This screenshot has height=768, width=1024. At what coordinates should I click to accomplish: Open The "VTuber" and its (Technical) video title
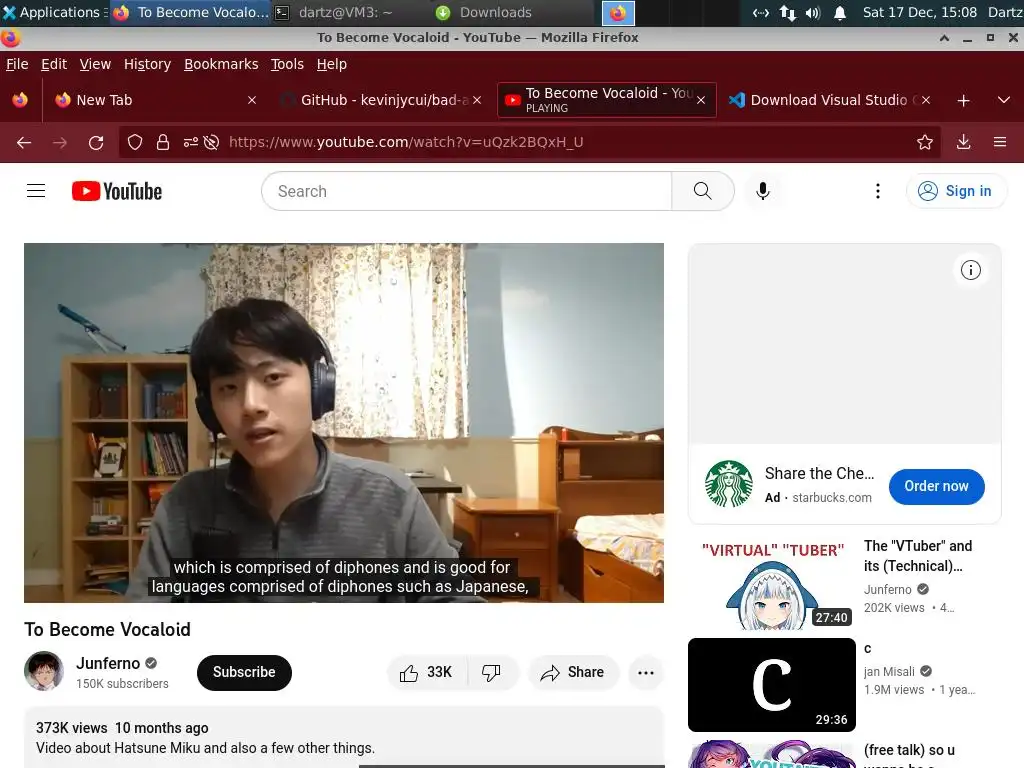[918, 556]
